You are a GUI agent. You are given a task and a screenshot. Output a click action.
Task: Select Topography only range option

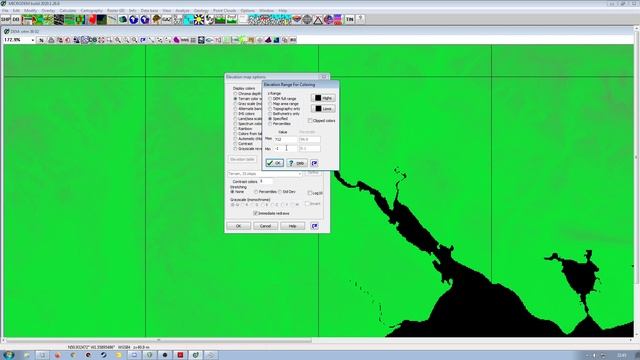(x=270, y=109)
